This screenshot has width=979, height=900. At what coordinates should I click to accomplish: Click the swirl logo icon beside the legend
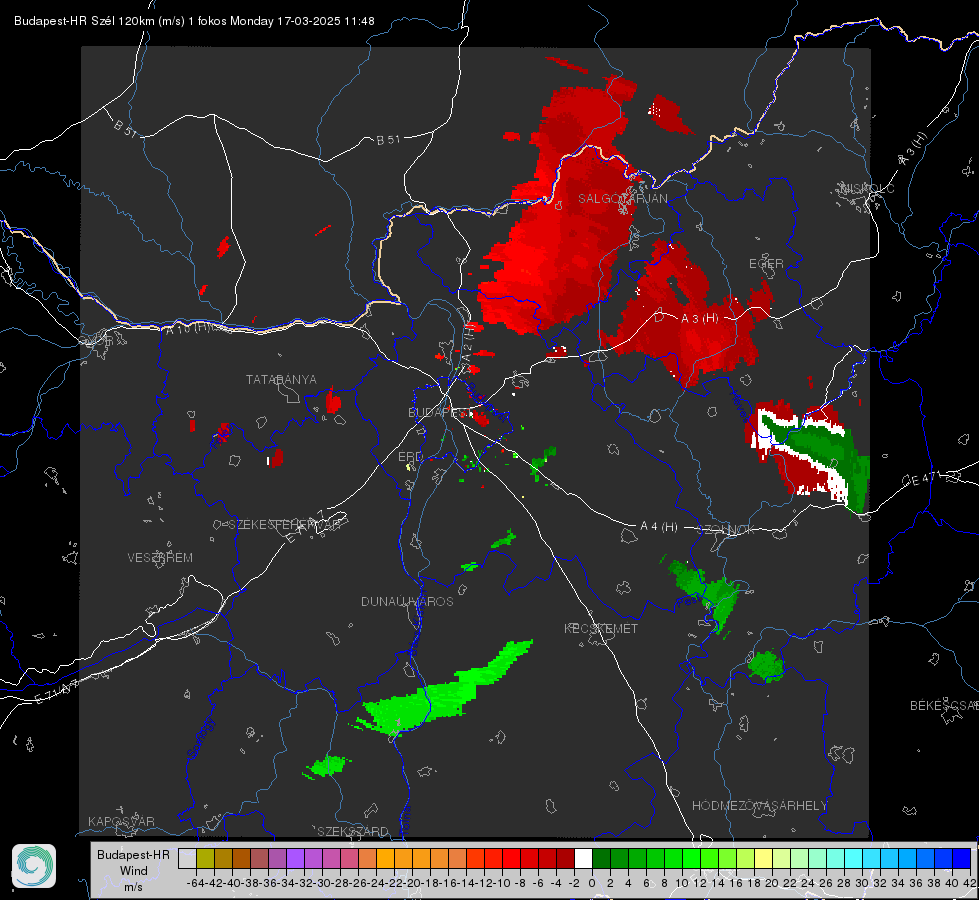click(34, 866)
